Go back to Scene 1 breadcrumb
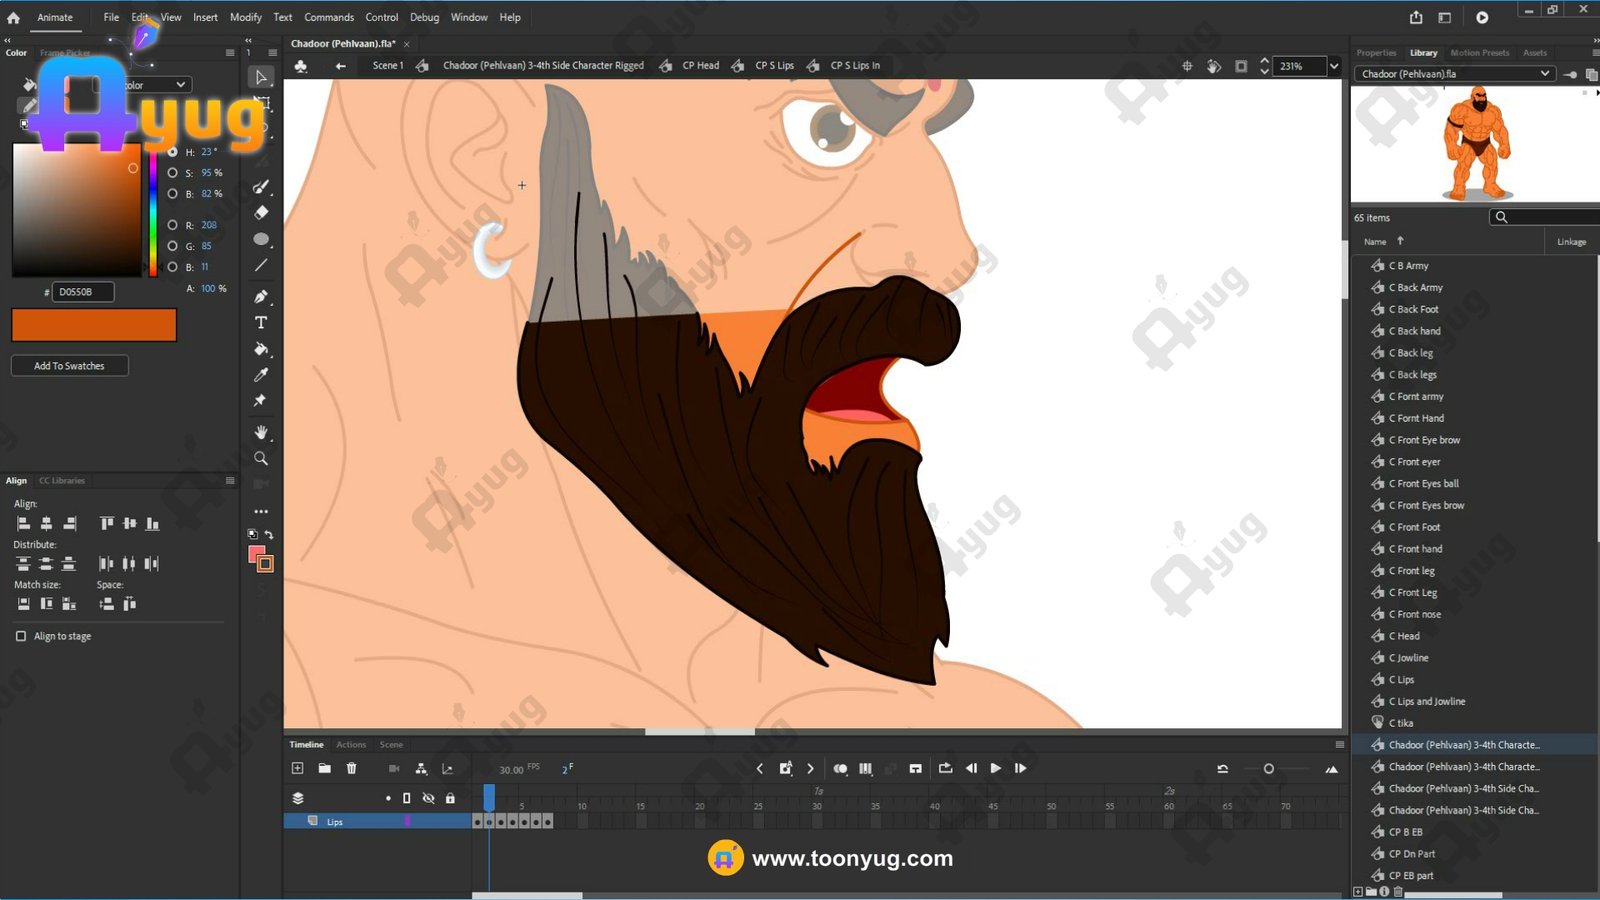The height and width of the screenshot is (900, 1600). 387,66
